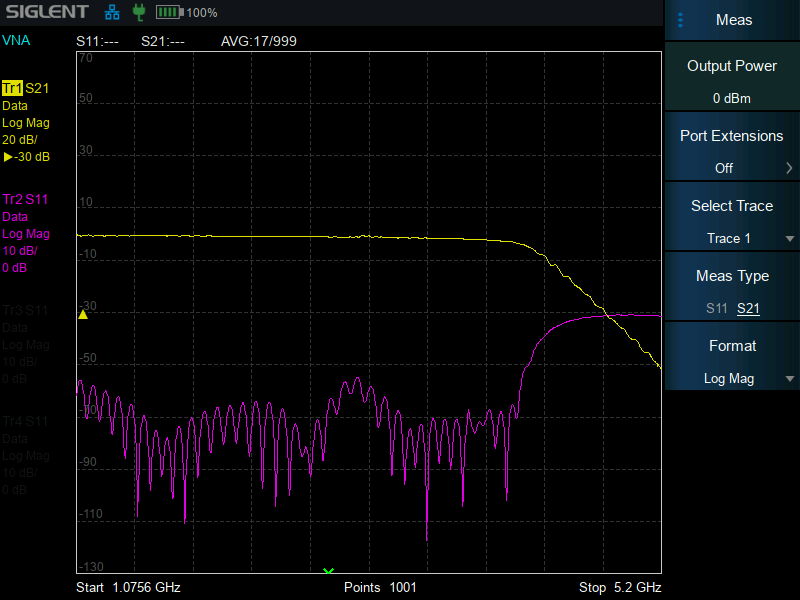Click the Stop 5.2 GHz frequency field
The height and width of the screenshot is (600, 800).
pos(620,587)
